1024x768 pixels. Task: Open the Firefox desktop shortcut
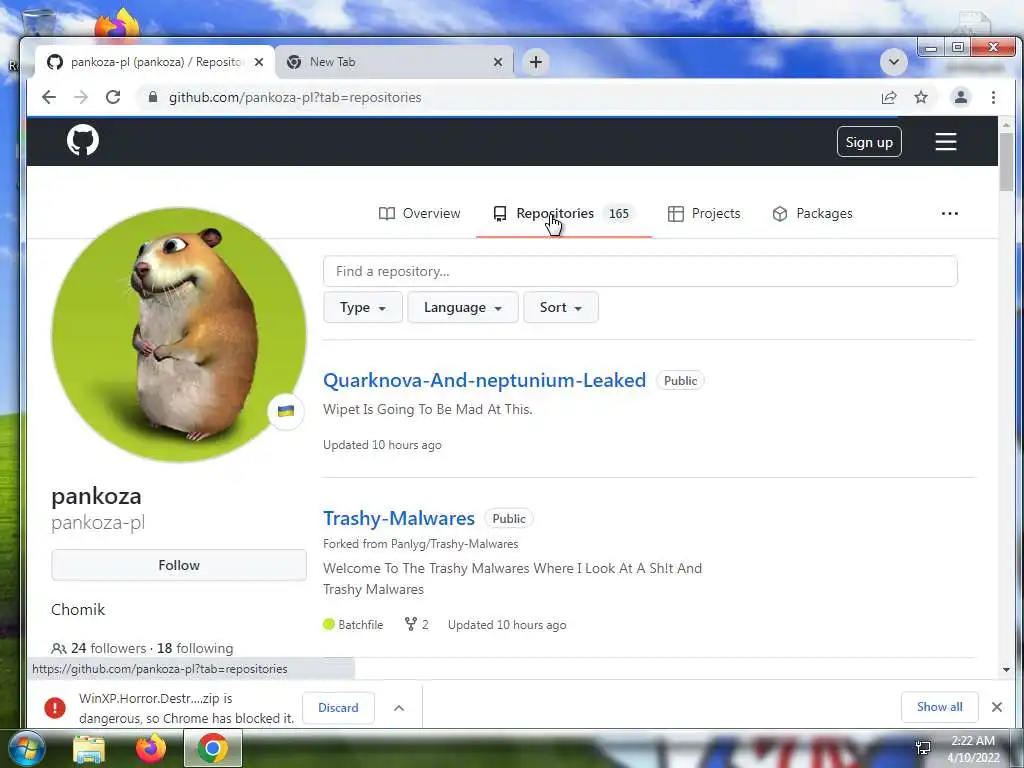point(118,25)
